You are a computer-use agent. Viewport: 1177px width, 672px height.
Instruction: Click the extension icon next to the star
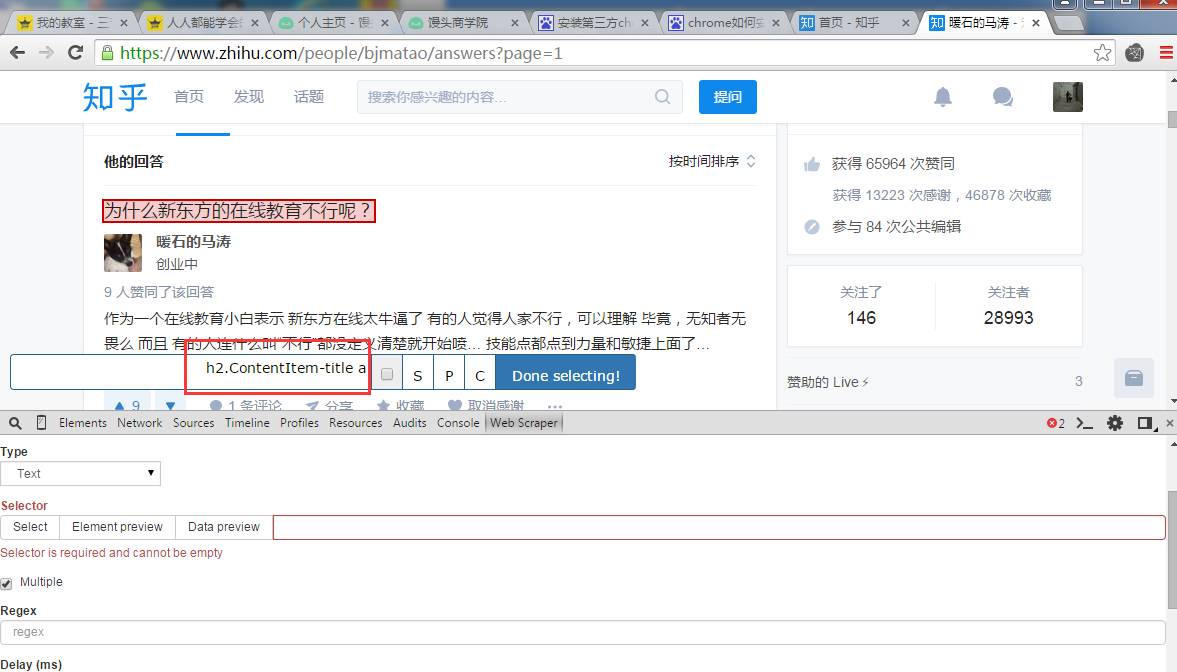(x=1135, y=53)
